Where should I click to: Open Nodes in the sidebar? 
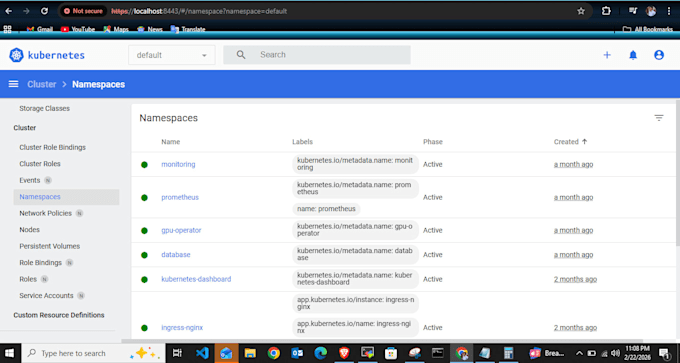[29, 230]
